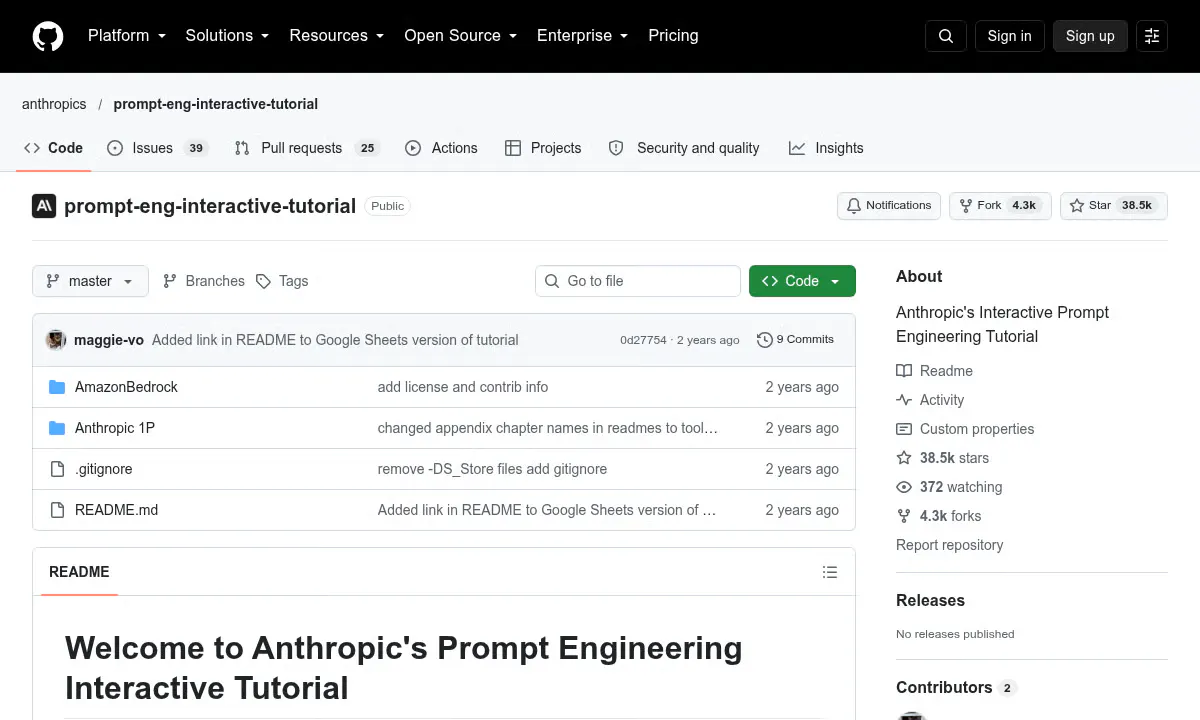The height and width of the screenshot is (720, 1200).
Task: Open the maggie-vo author link
Action: coord(109,340)
